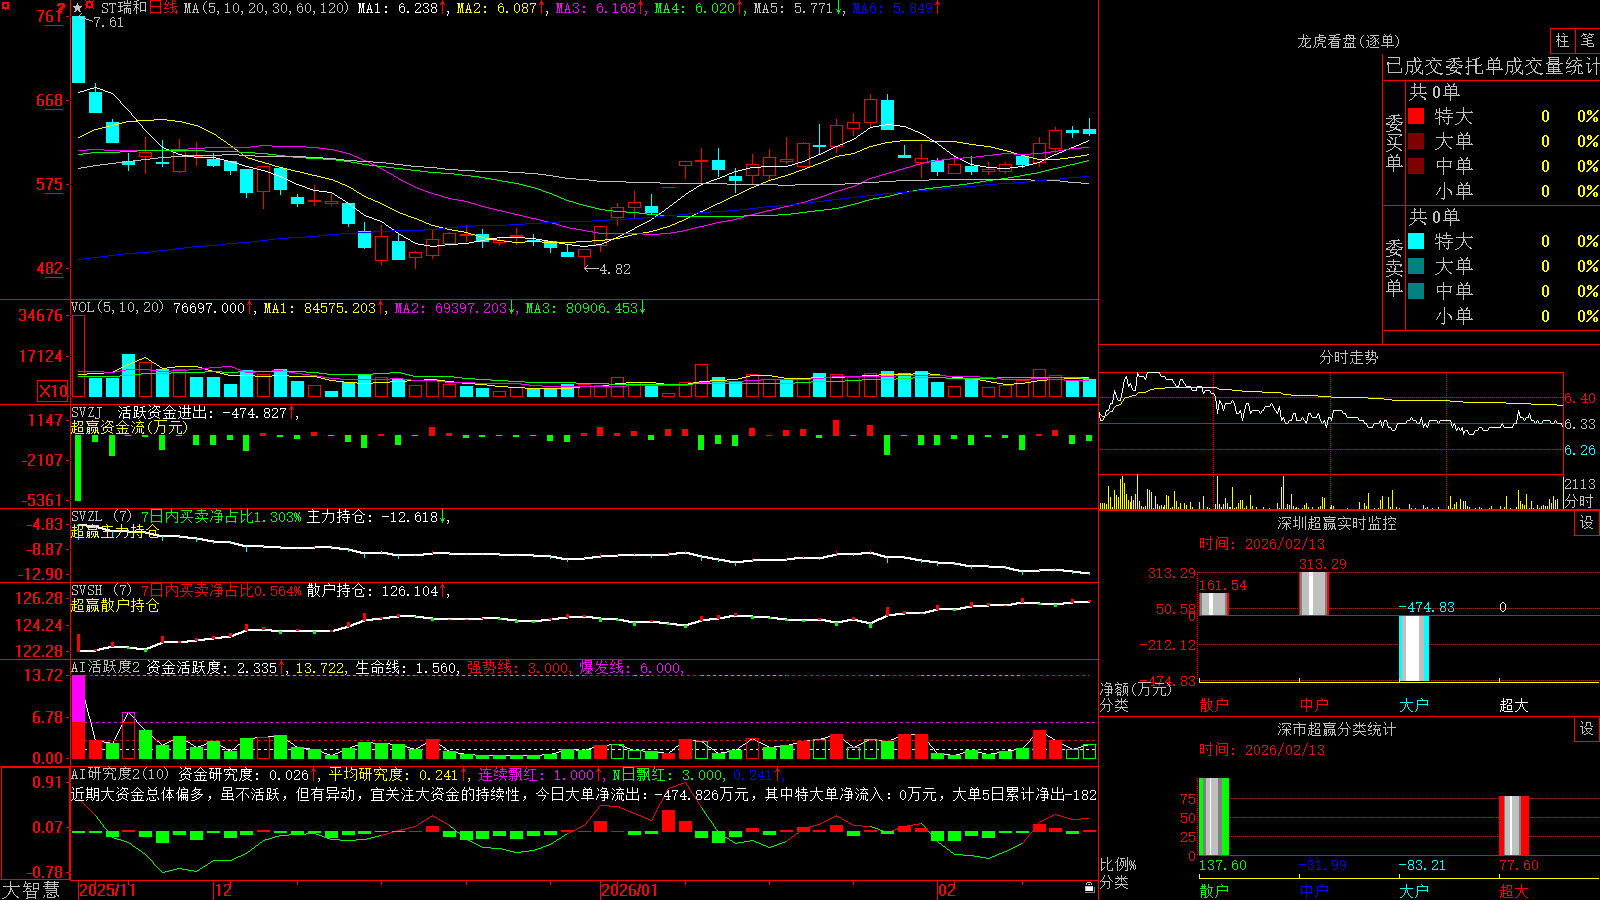The height and width of the screenshot is (900, 1600).
Task: Click the 6.40 price label on intraday chart
Action: click(x=1580, y=398)
